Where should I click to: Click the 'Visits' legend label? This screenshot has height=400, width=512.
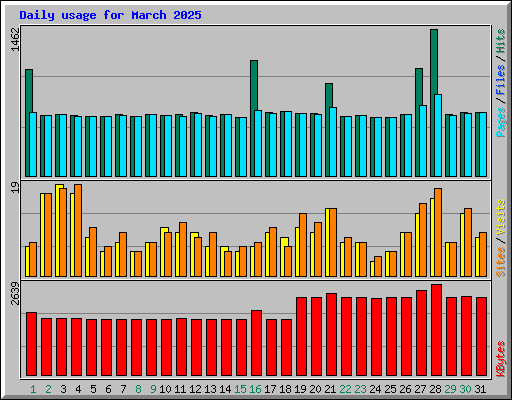pos(501,218)
